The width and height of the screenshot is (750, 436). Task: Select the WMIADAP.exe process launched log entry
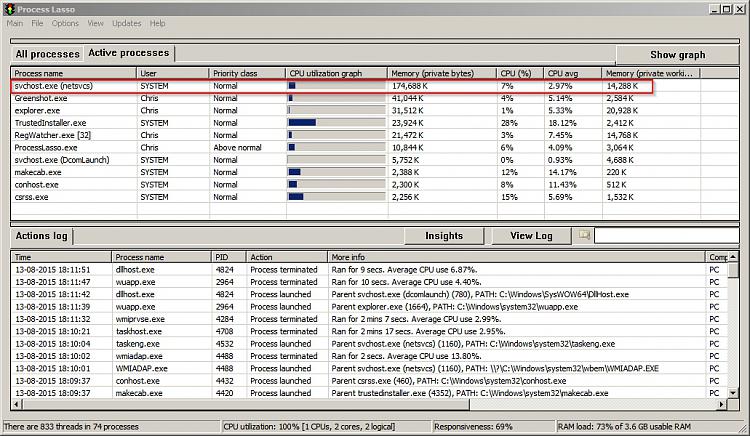tap(369, 369)
